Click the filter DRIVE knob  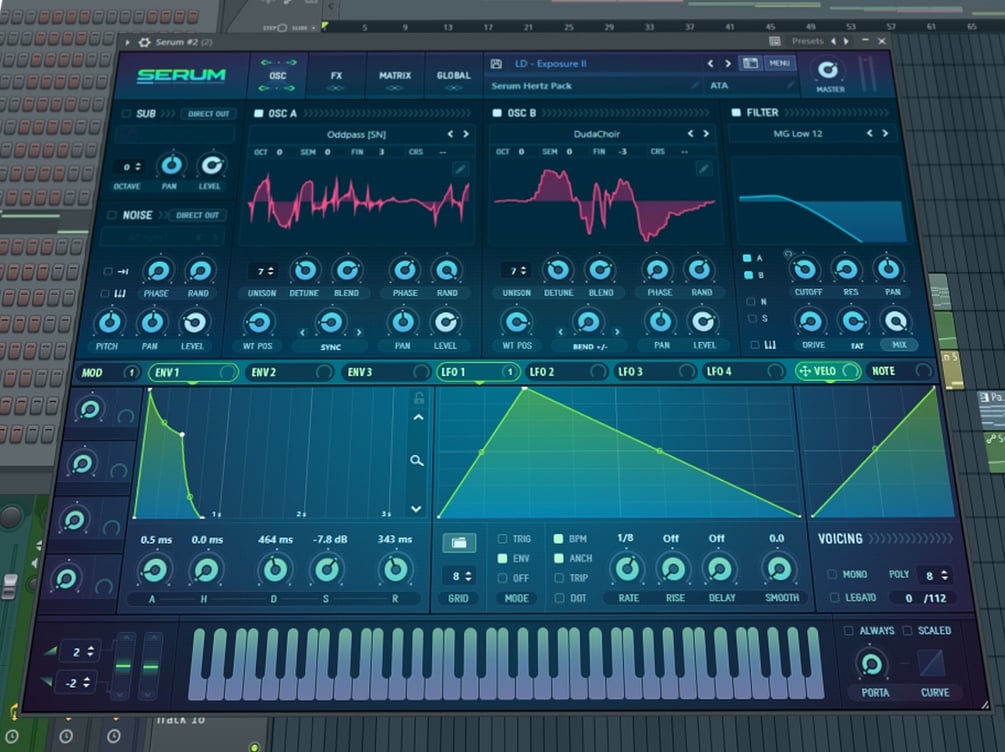pos(810,321)
